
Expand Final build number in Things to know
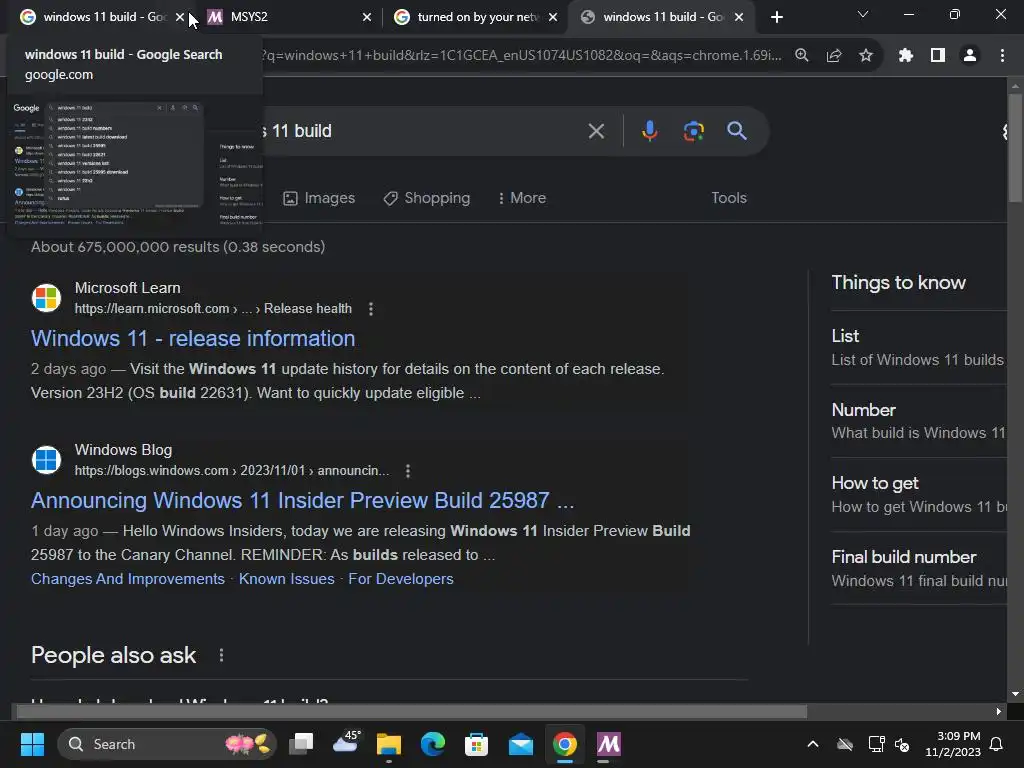coord(918,568)
